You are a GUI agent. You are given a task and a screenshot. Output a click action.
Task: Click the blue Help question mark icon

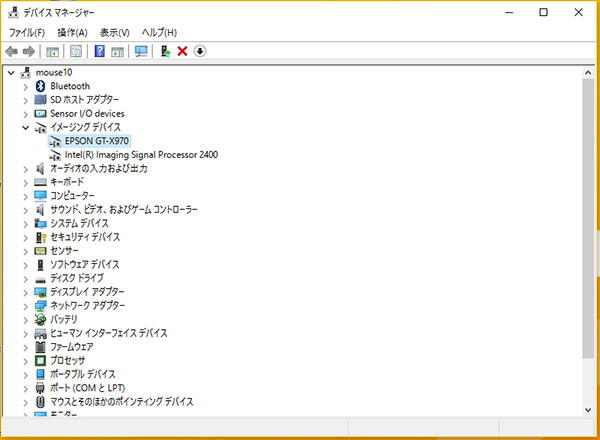point(99,51)
